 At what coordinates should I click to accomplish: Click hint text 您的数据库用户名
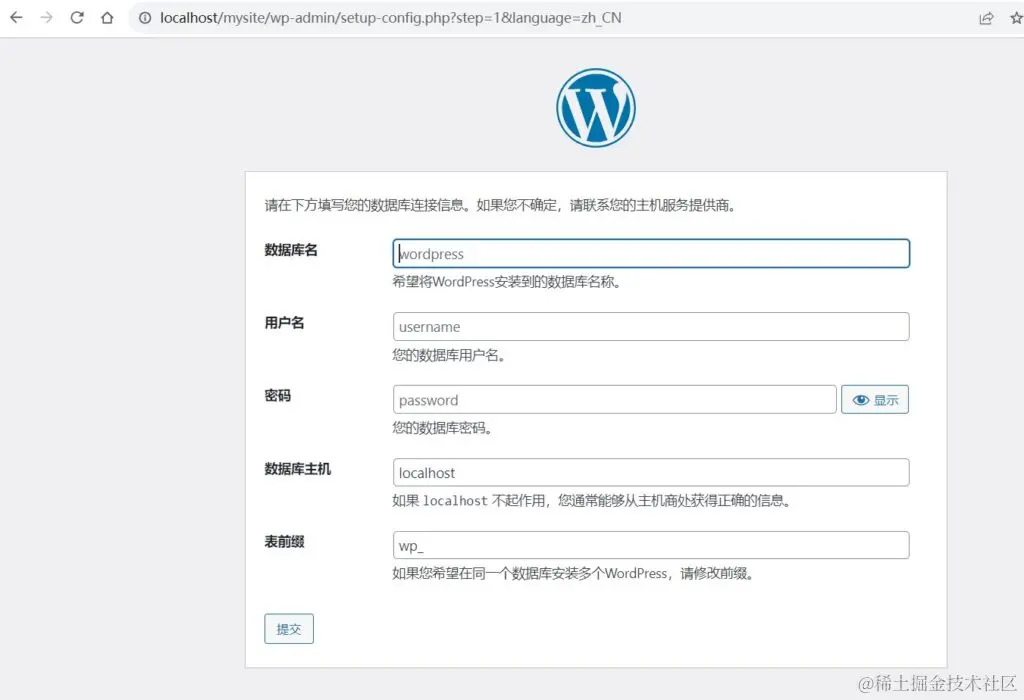[449, 355]
